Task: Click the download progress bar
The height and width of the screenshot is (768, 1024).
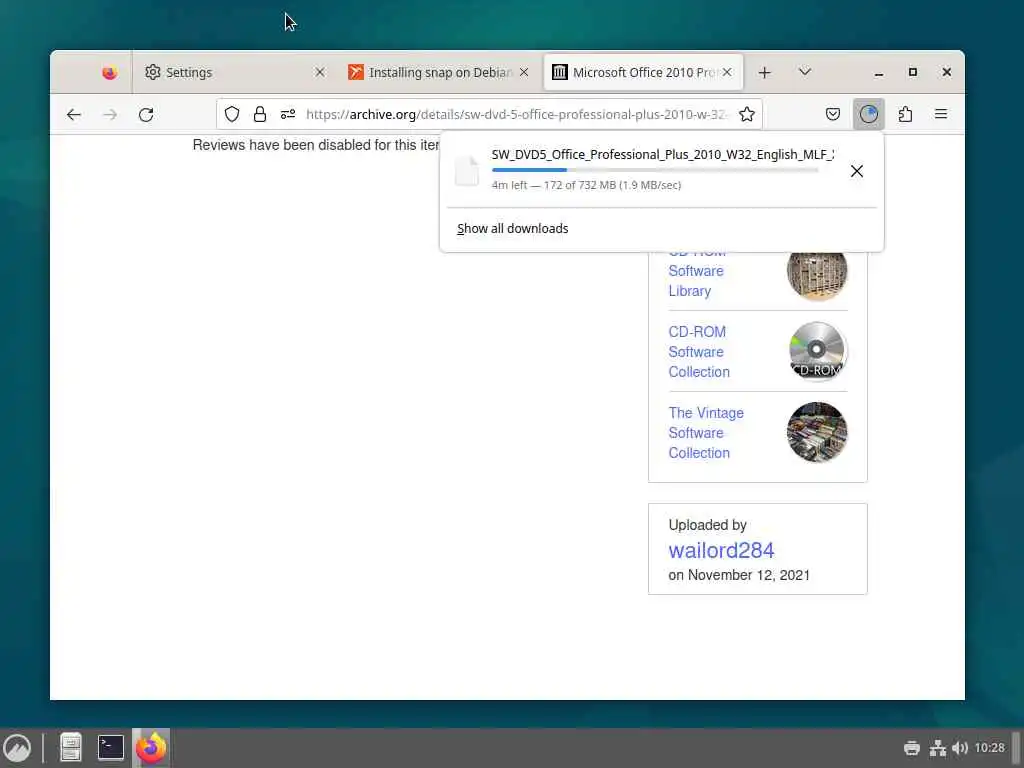Action: (655, 170)
